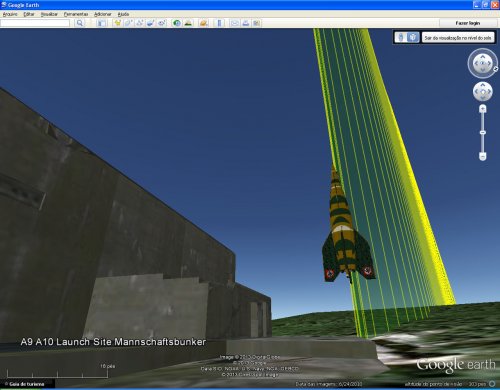The image size is (500, 390).
Task: Click the move-up arrow on the hand joystick
Action: tap(482, 85)
